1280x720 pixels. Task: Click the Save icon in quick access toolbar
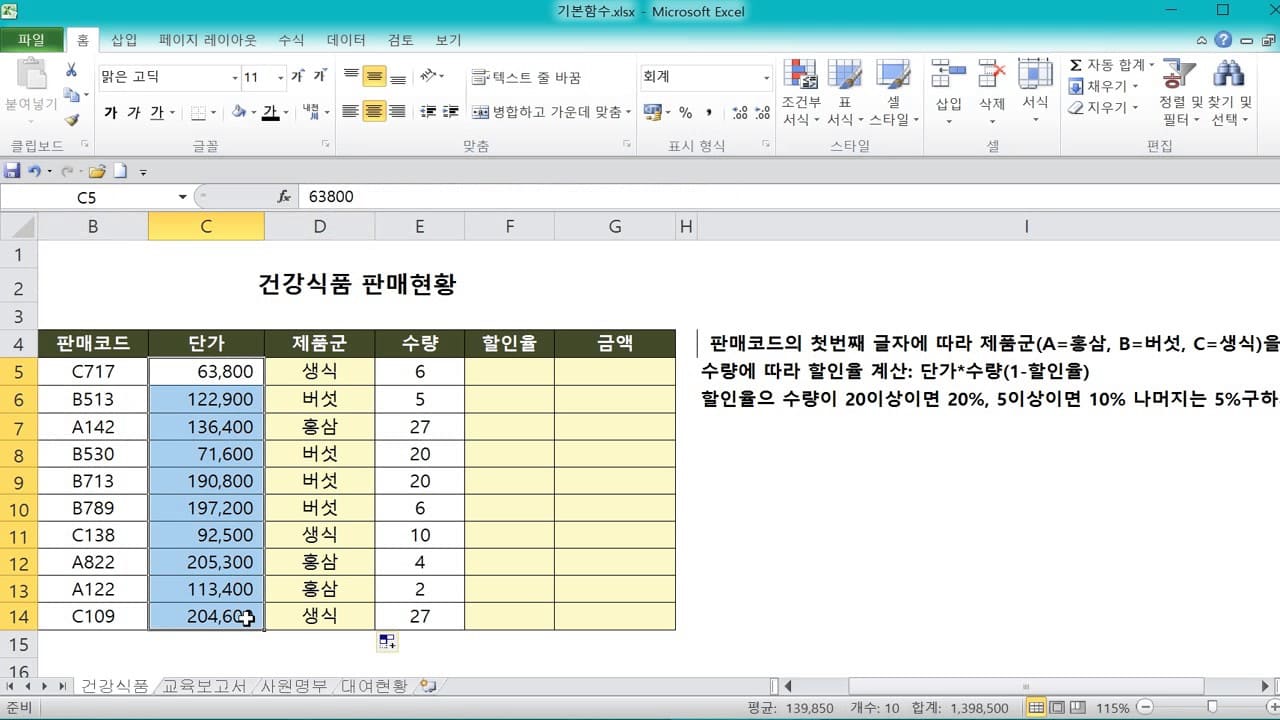point(12,171)
